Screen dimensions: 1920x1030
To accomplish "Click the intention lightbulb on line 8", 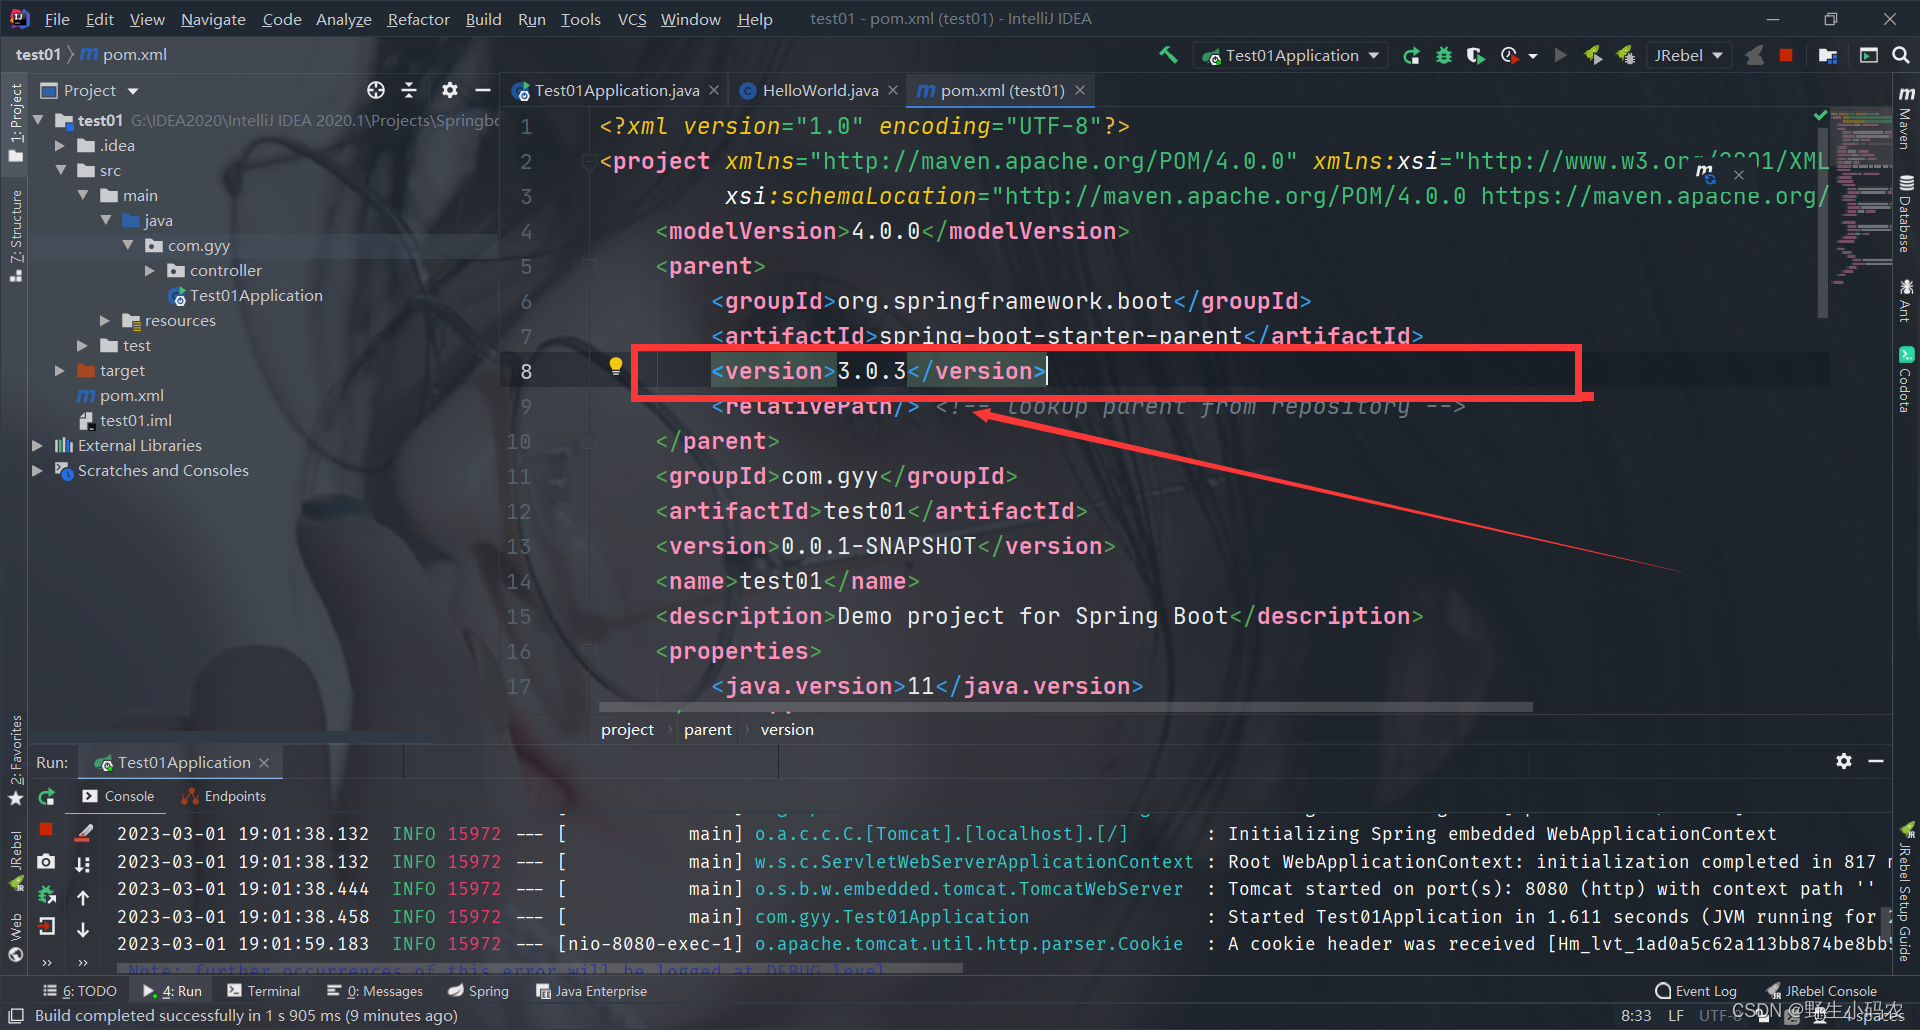I will click(x=616, y=366).
